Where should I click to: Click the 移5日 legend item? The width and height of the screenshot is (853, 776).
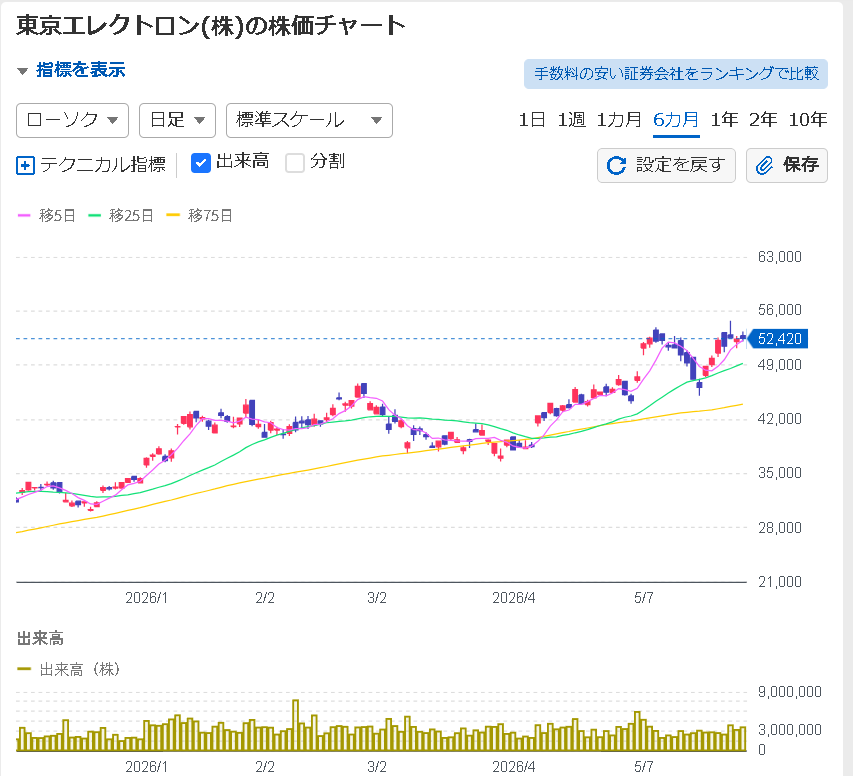point(46,215)
